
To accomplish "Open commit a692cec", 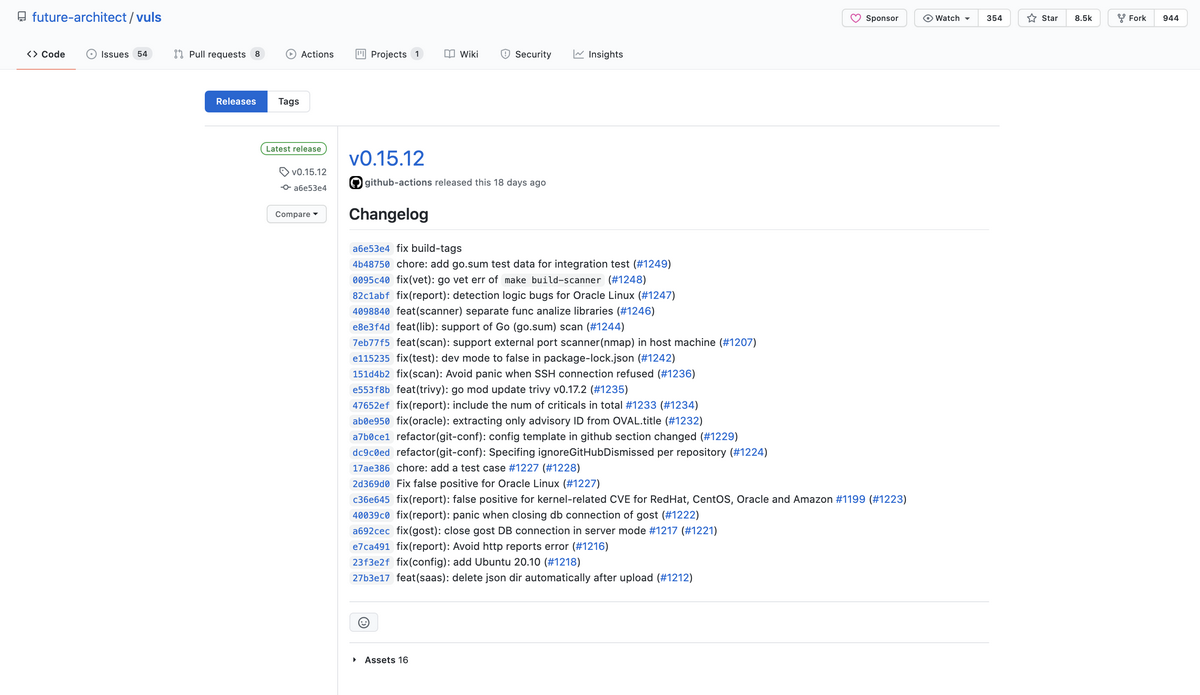I will (371, 531).
